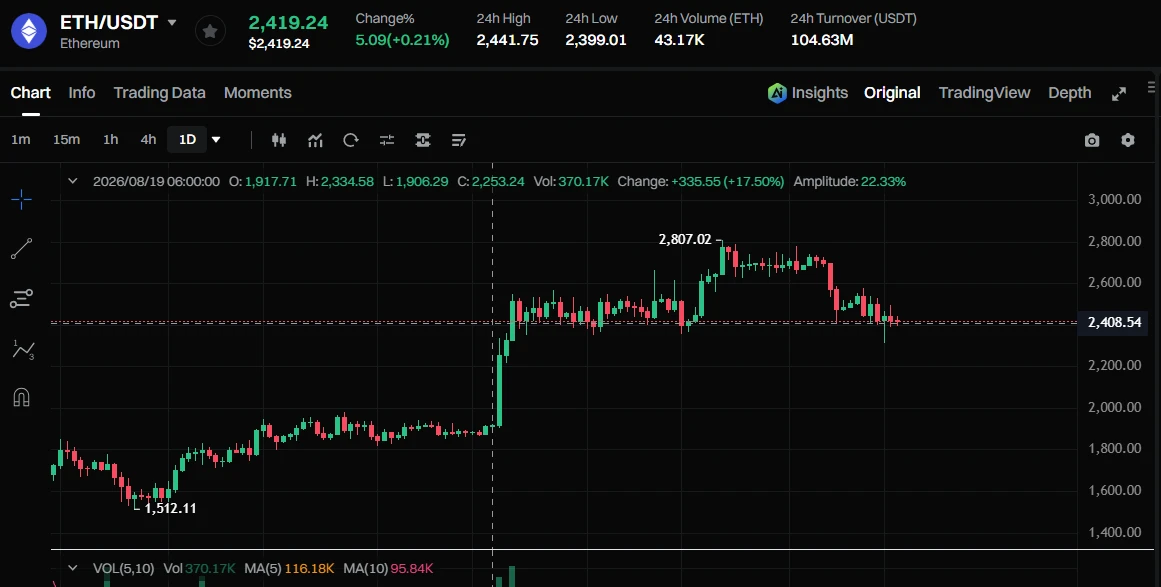Open the list-with-pencil icon in the toolbar
1161x587 pixels.
coord(458,140)
